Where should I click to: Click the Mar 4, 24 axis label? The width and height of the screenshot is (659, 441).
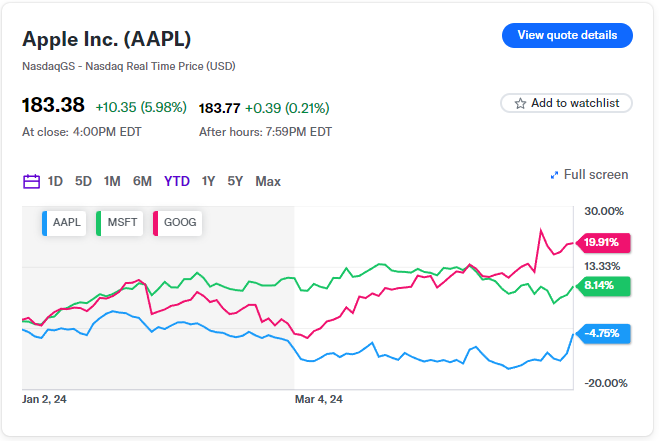319,399
